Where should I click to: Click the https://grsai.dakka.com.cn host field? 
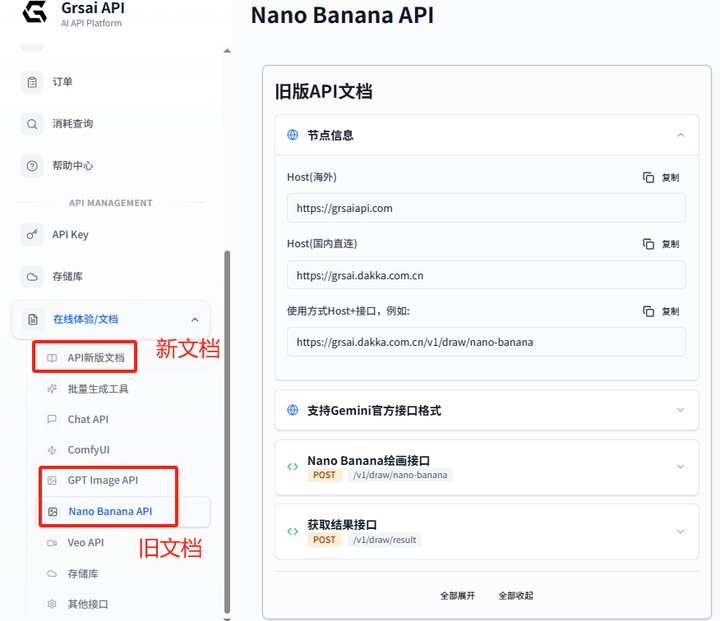tap(486, 275)
